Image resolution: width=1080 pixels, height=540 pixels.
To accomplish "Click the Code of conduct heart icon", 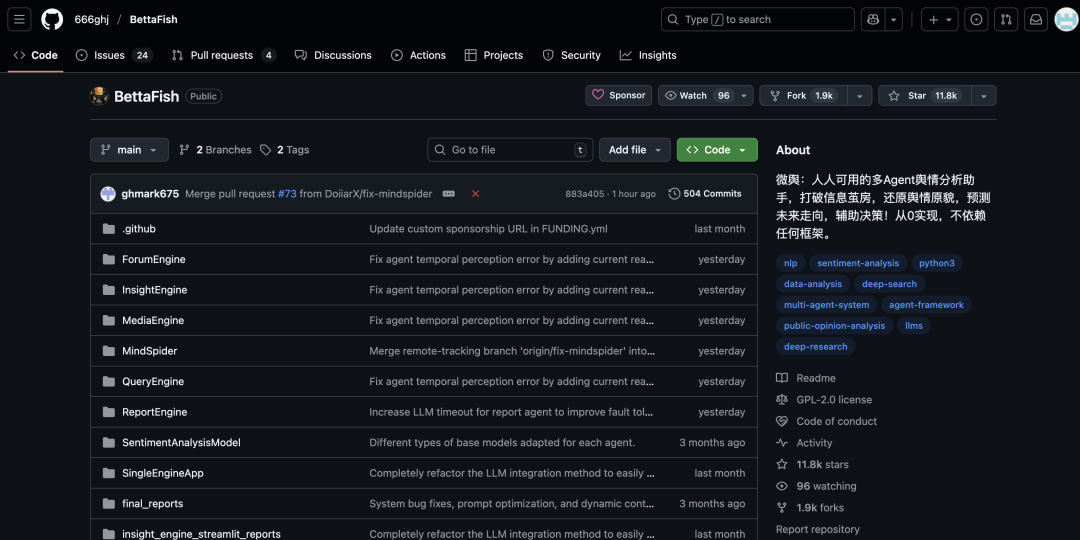I will pos(782,421).
